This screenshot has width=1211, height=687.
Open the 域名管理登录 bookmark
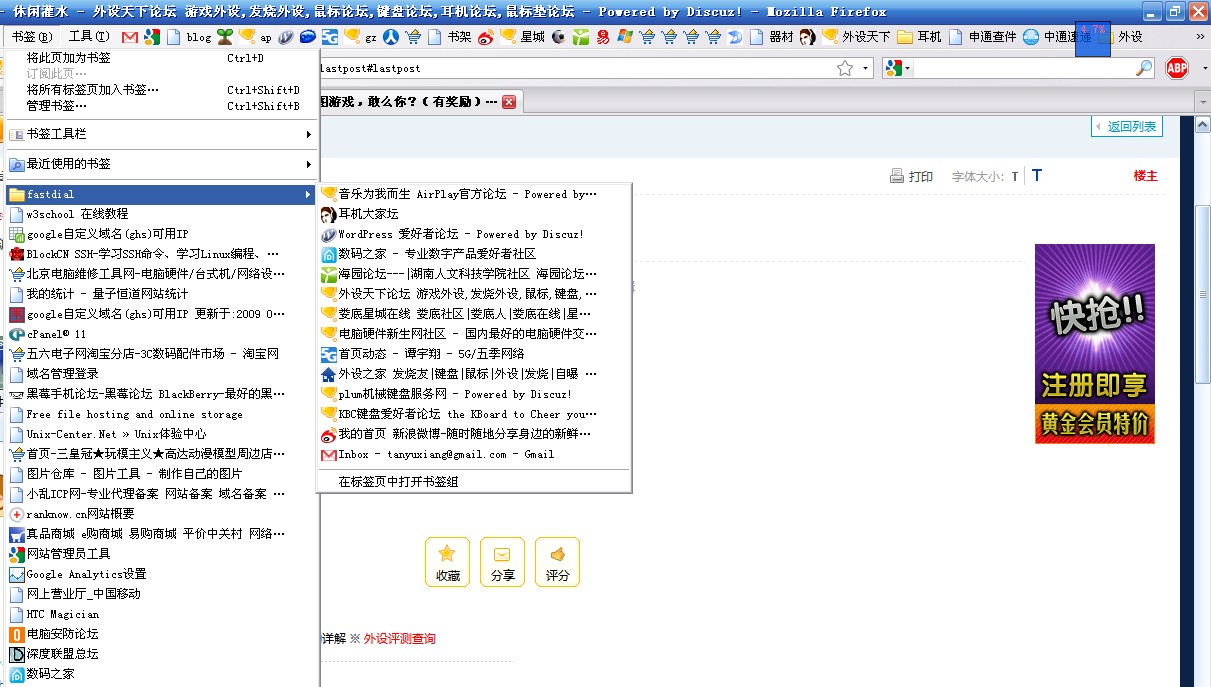162,374
